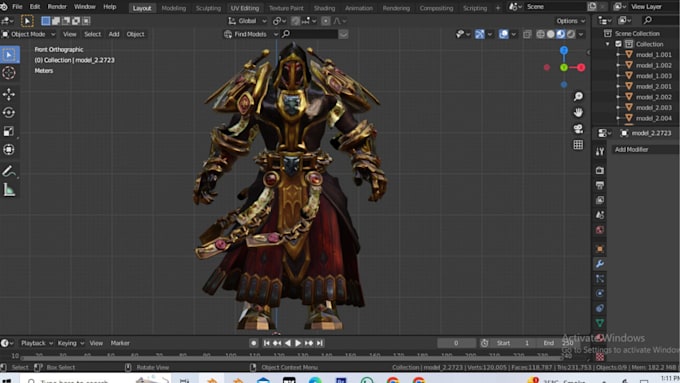This screenshot has width=680, height=383.
Task: Click the red X axis gizmo
Action: (581, 68)
